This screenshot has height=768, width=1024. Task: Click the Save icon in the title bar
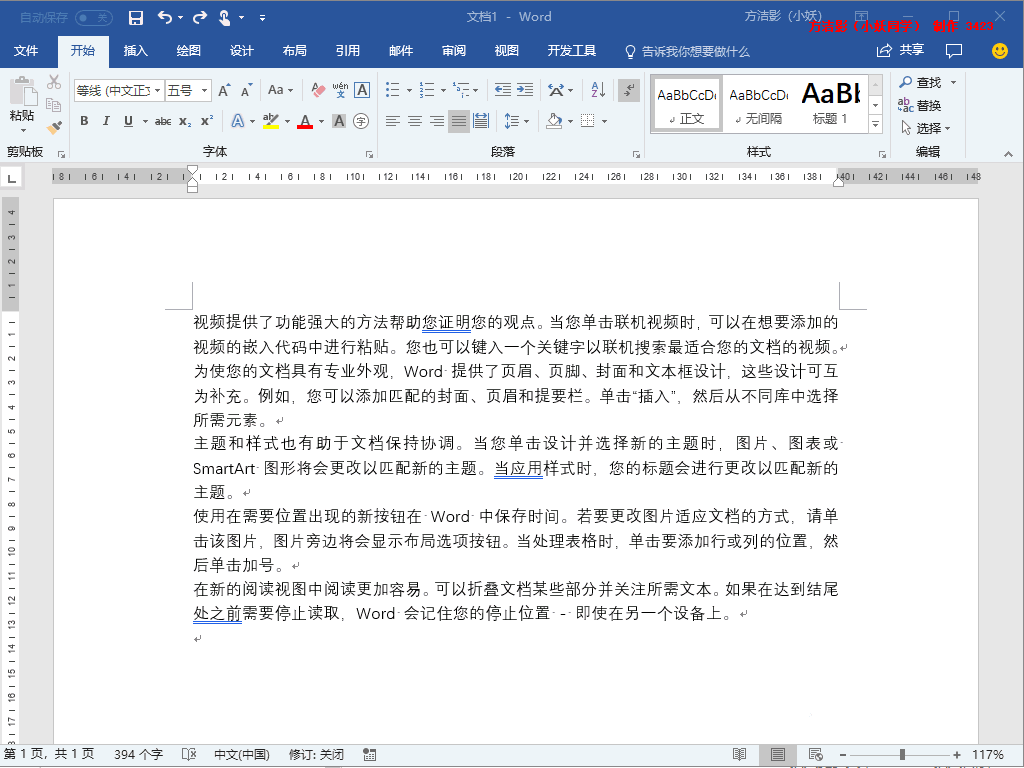pyautogui.click(x=136, y=18)
